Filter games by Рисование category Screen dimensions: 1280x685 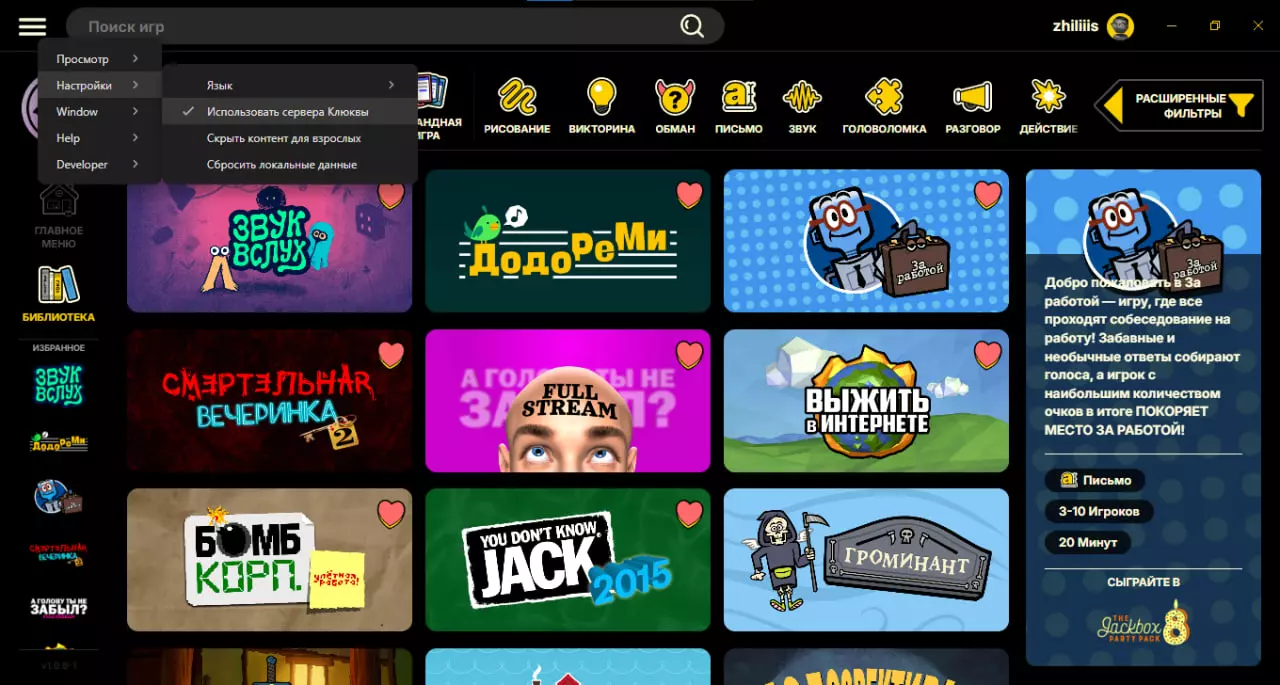pyautogui.click(x=517, y=106)
